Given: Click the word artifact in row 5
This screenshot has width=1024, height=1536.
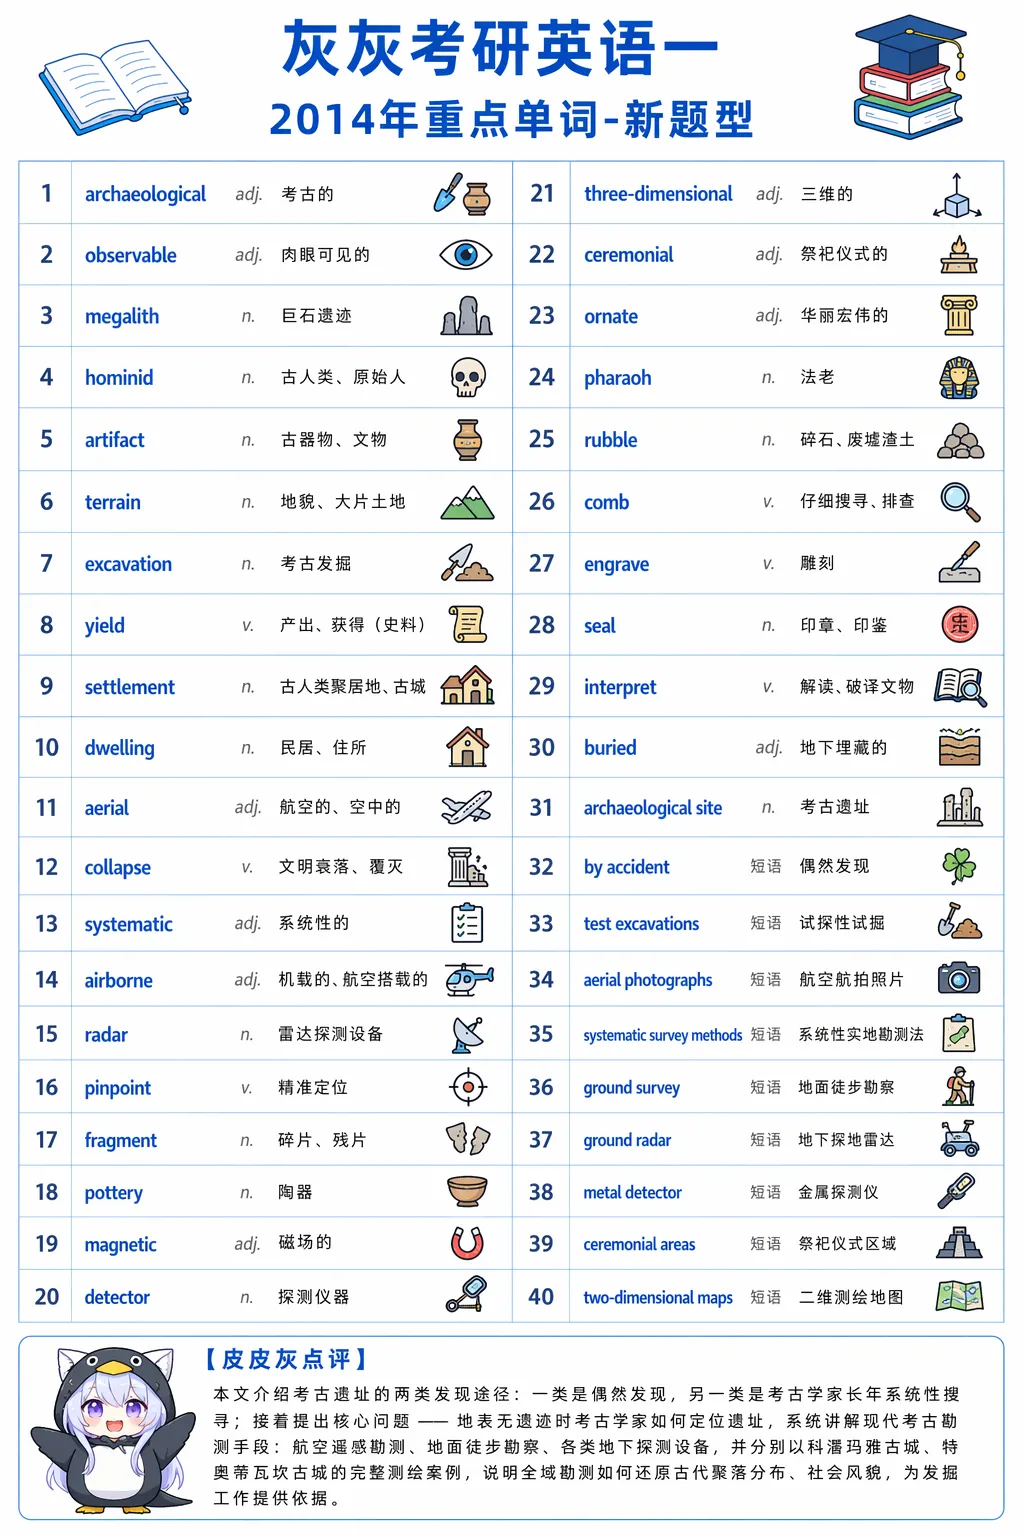Looking at the screenshot, I should pyautogui.click(x=114, y=440).
